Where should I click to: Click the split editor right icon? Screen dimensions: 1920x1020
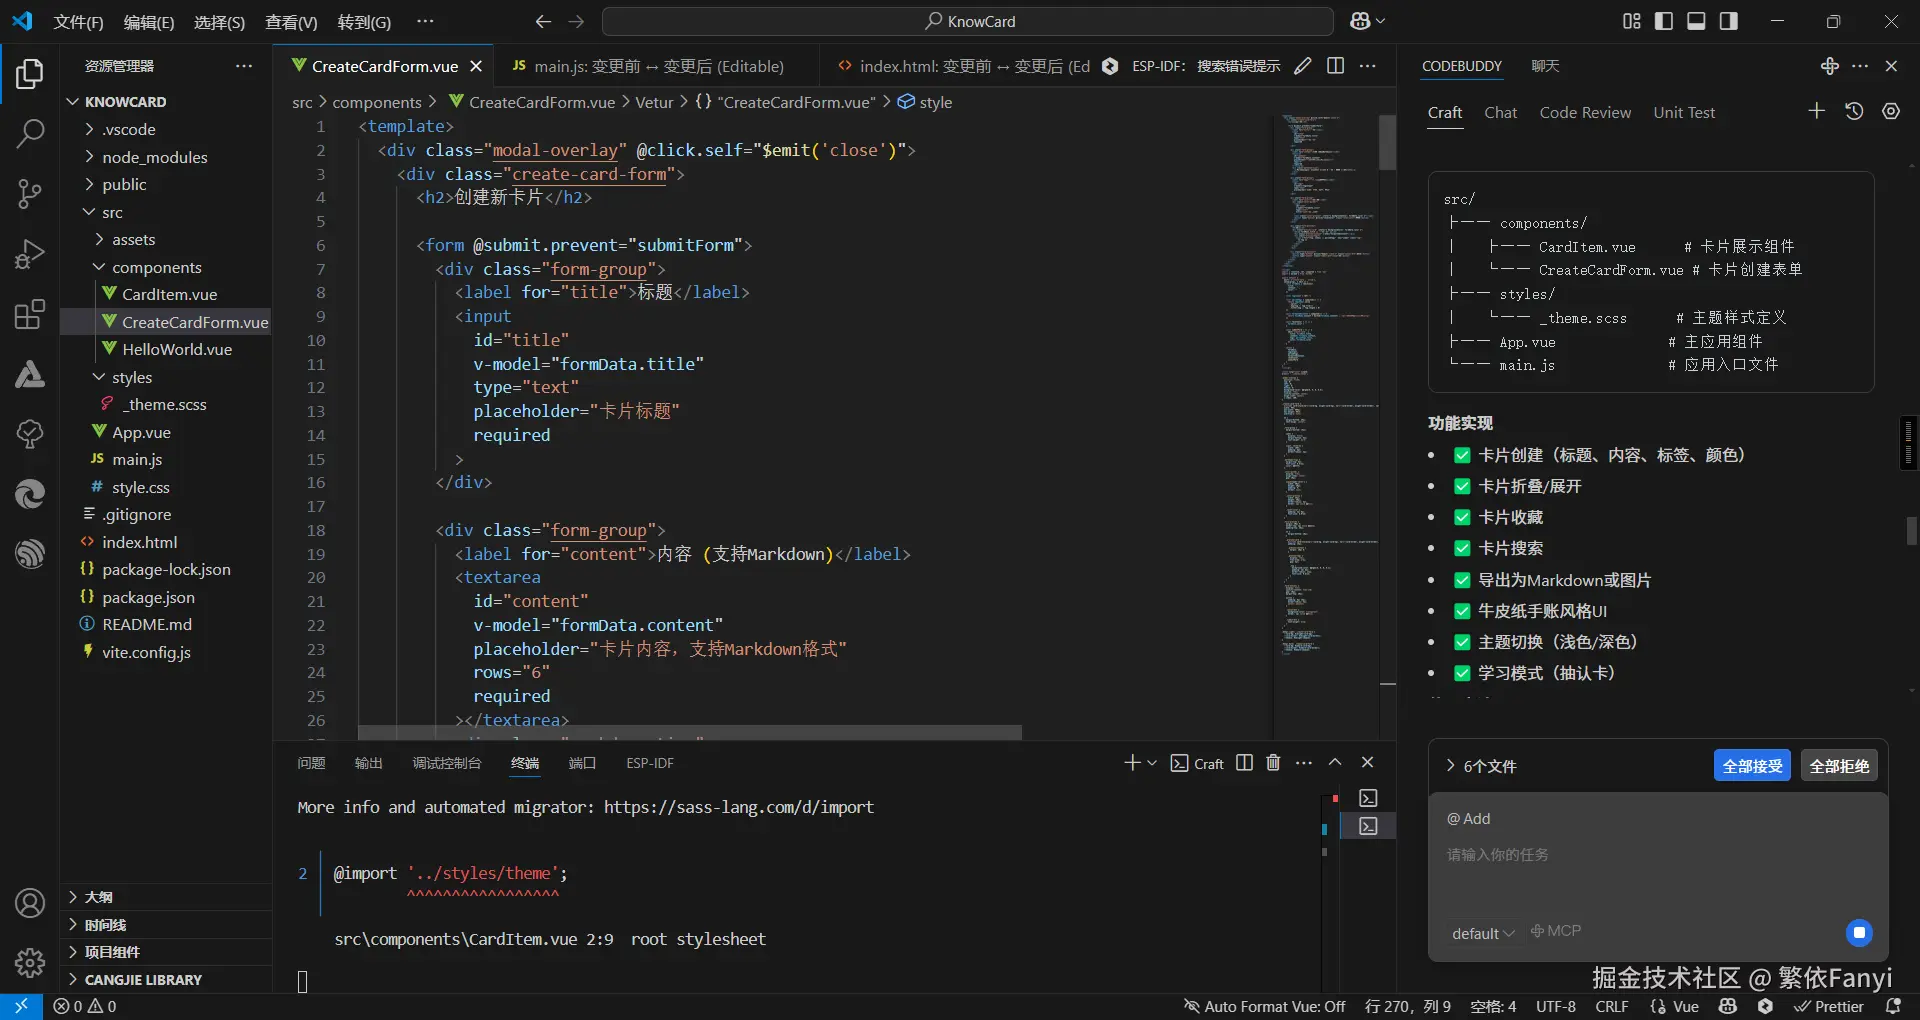tap(1335, 66)
